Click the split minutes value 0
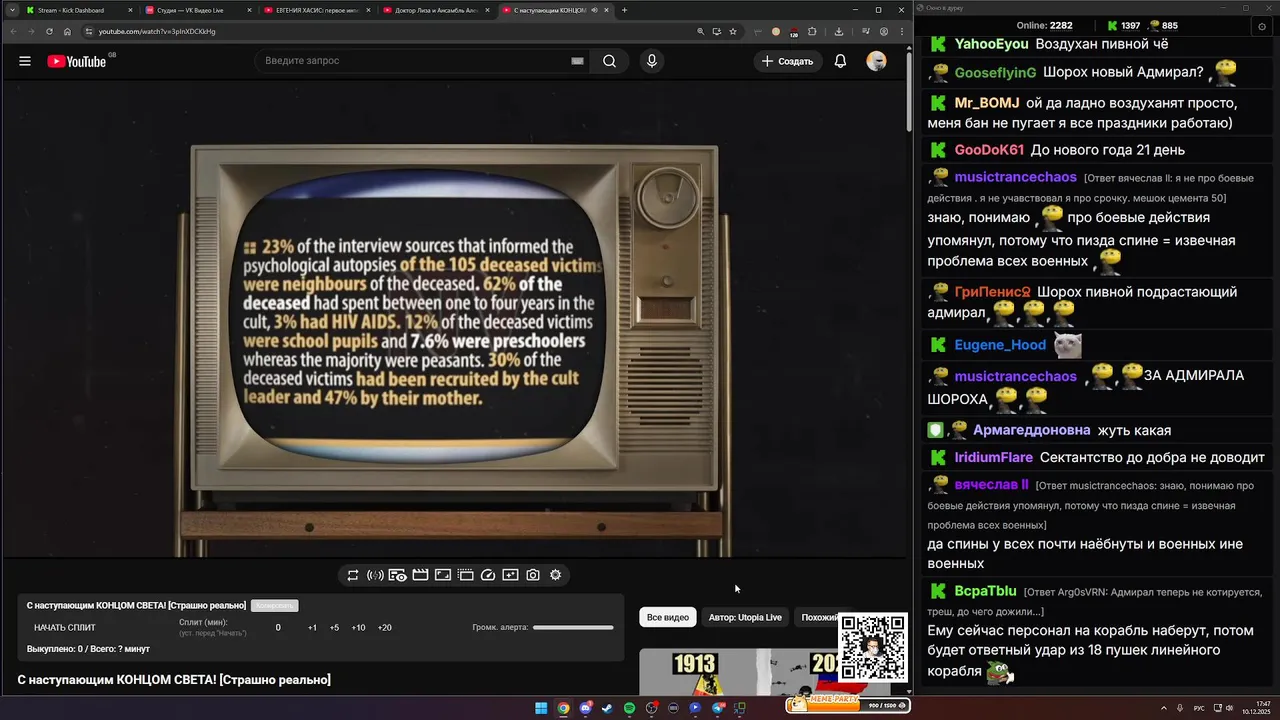 pos(278,628)
